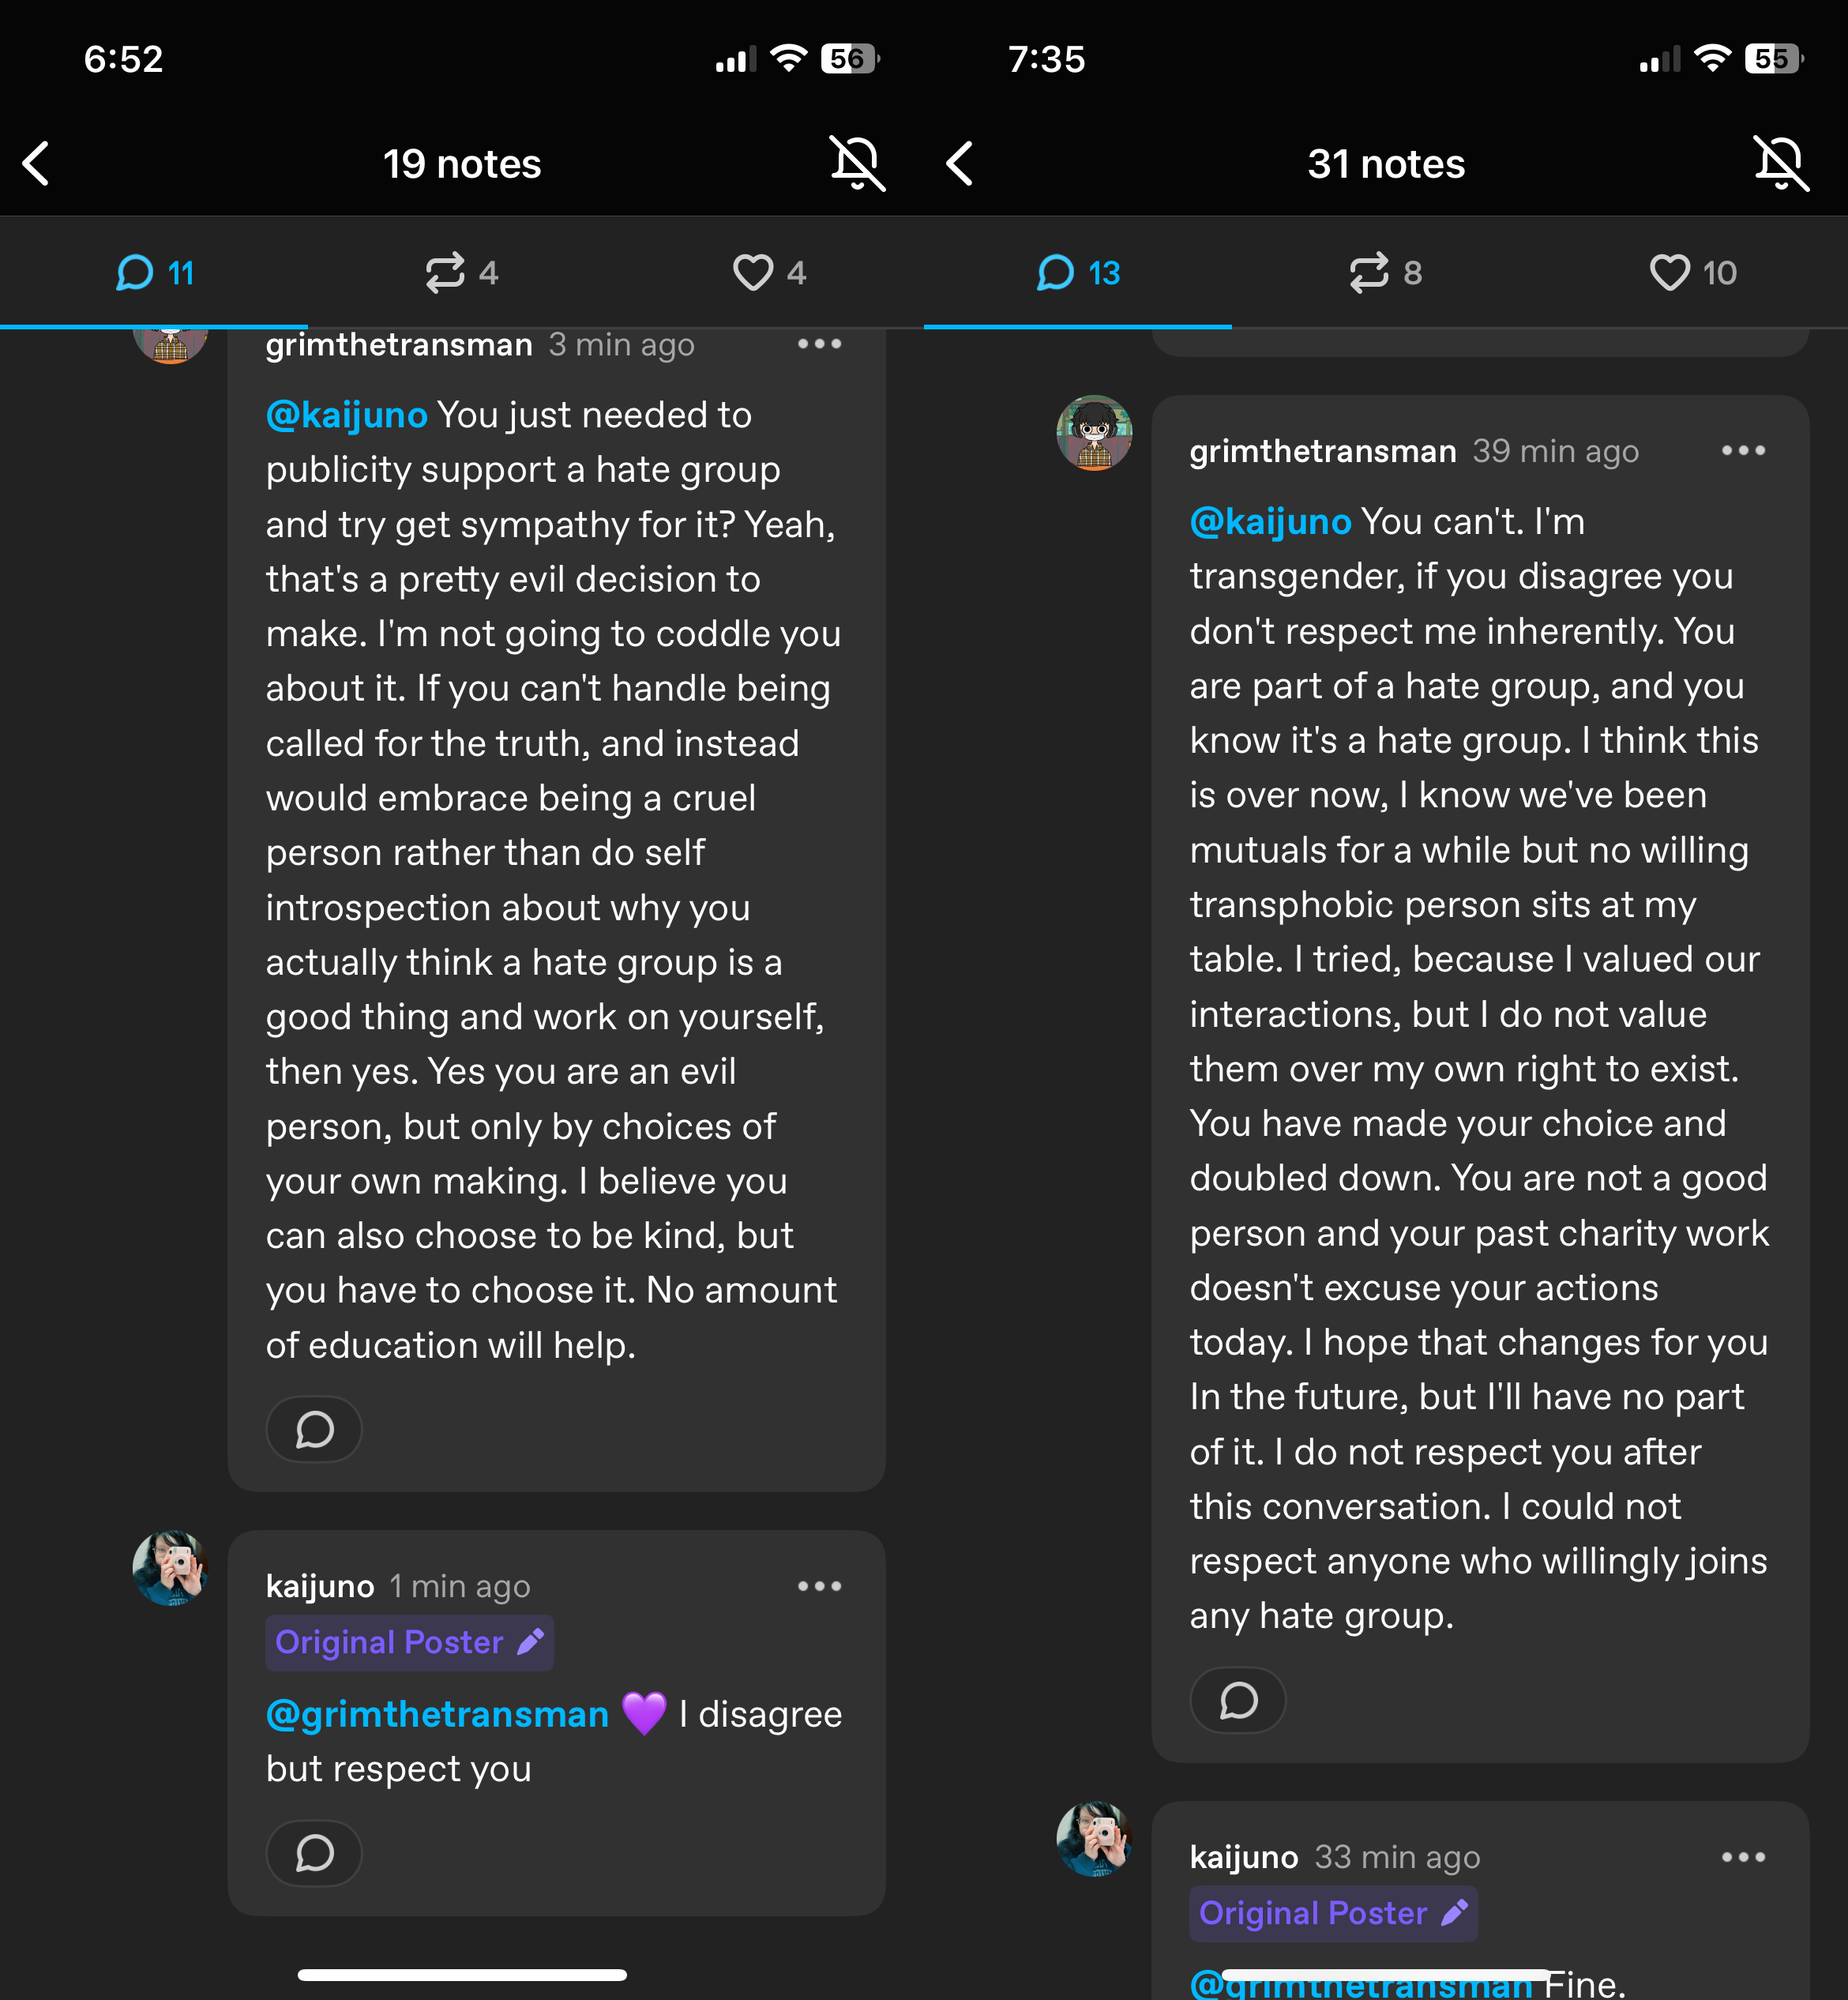Open options menu on grimthetransman 3 min comment
The height and width of the screenshot is (2000, 1848).
[x=820, y=344]
